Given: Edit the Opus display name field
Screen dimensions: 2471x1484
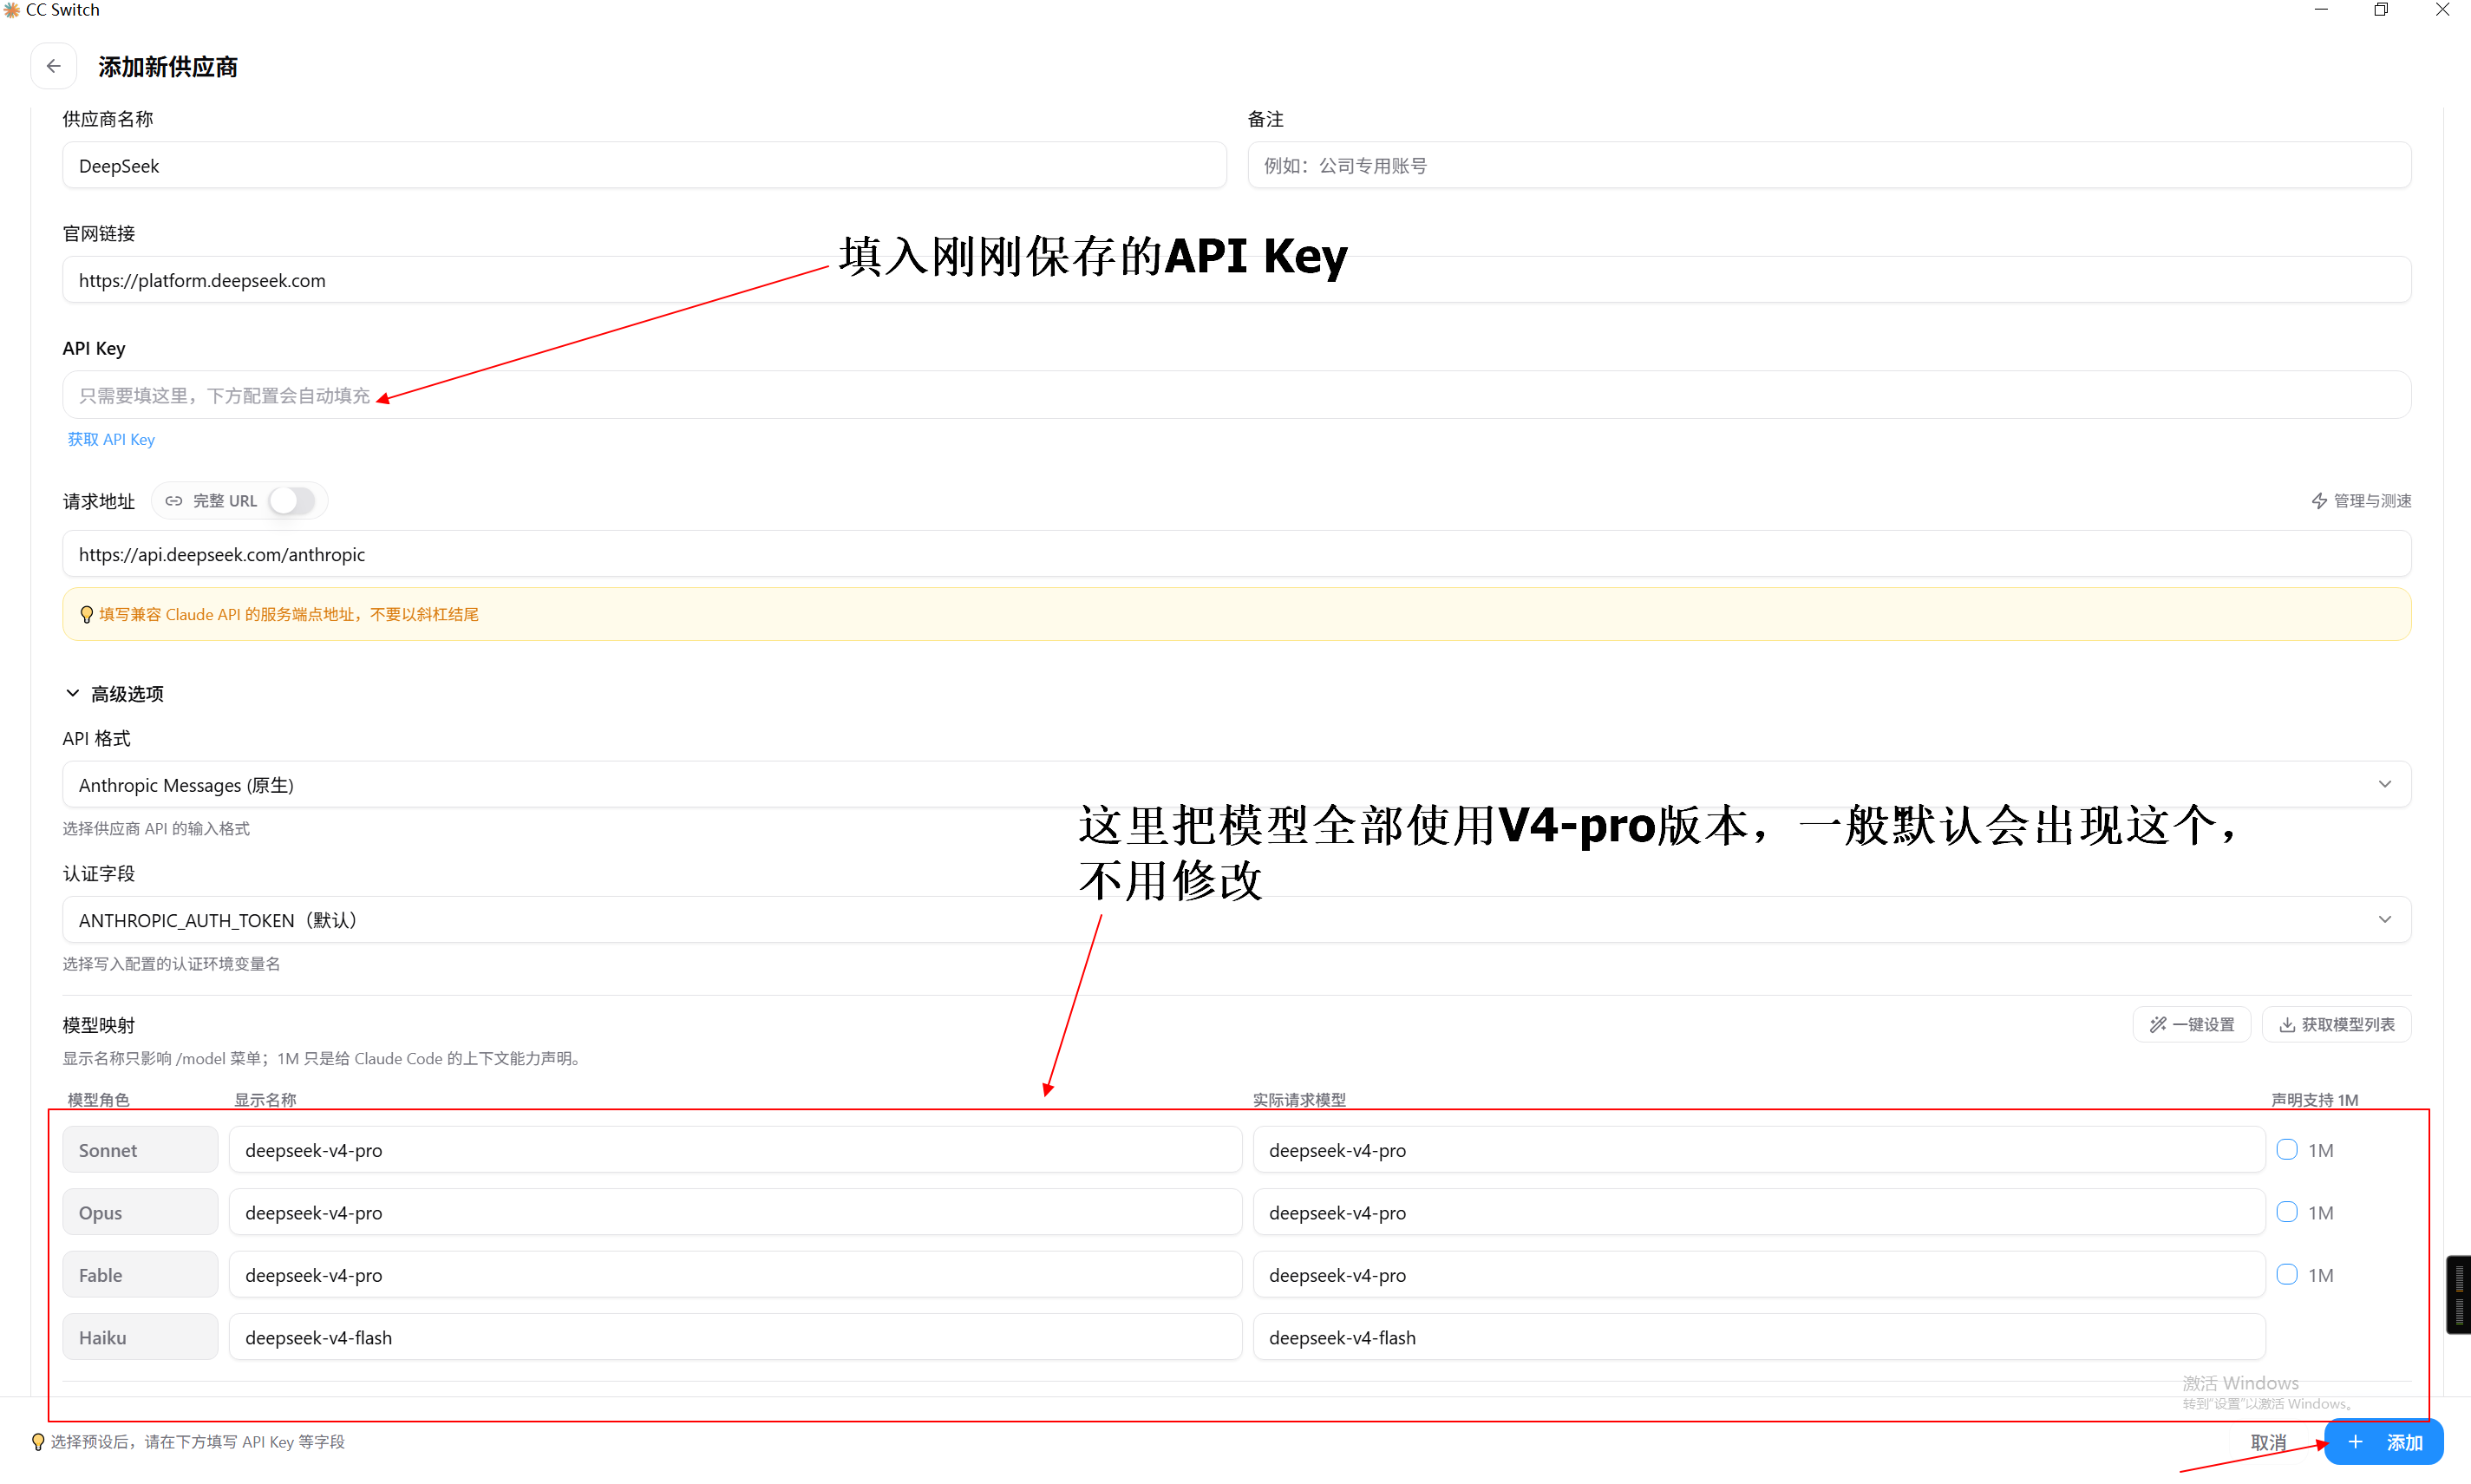Looking at the screenshot, I should click(x=735, y=1212).
